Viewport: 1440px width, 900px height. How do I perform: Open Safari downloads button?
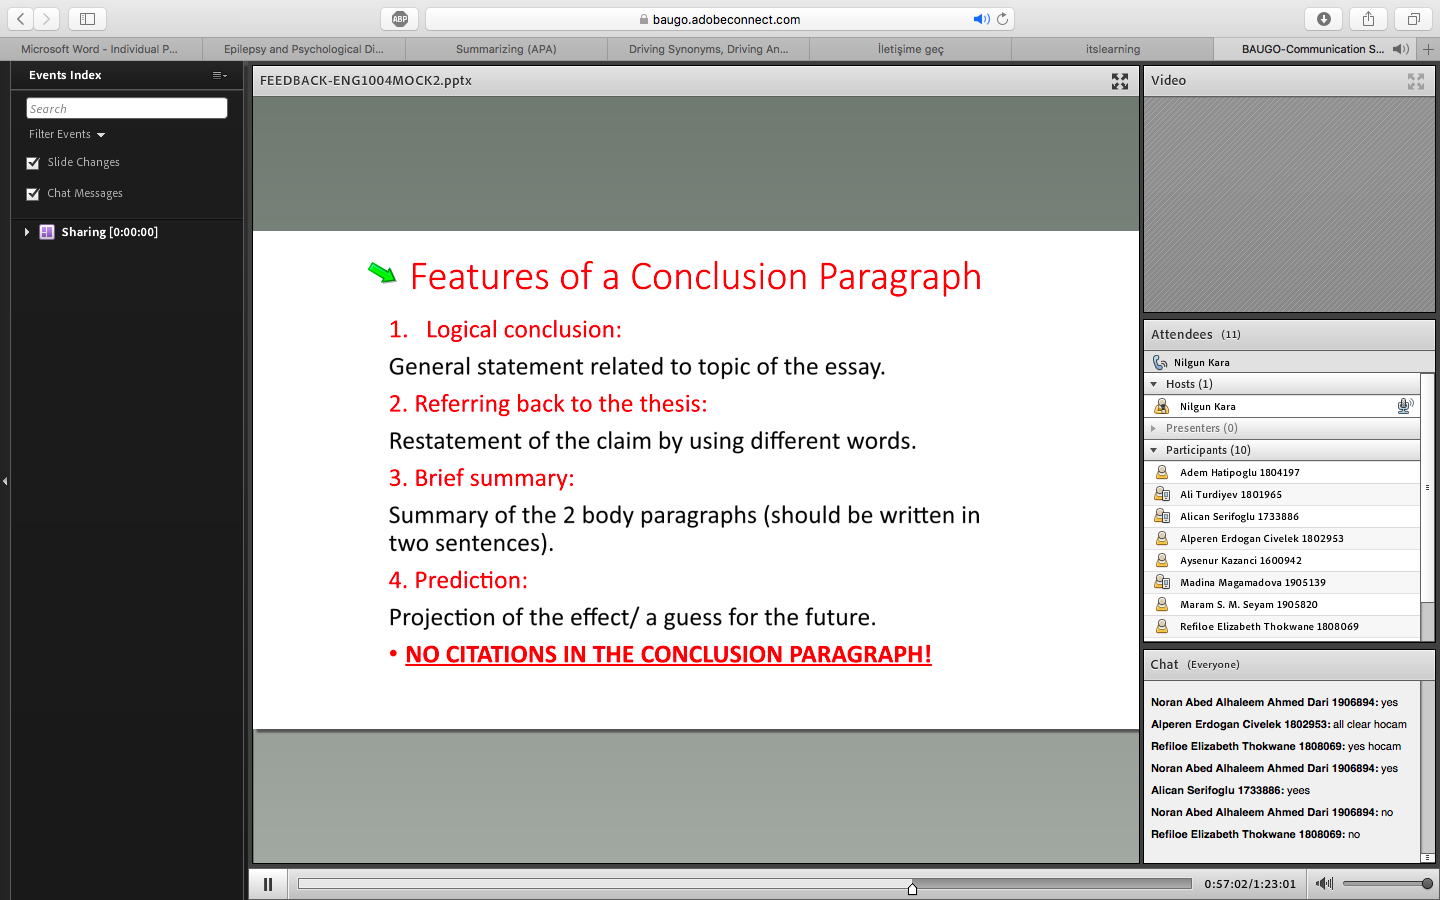coord(1324,19)
